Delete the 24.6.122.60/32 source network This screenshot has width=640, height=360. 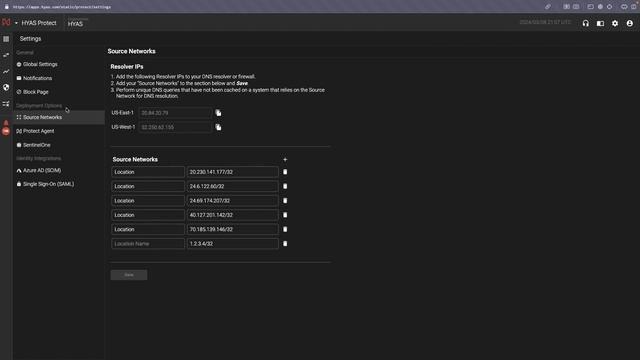(285, 186)
